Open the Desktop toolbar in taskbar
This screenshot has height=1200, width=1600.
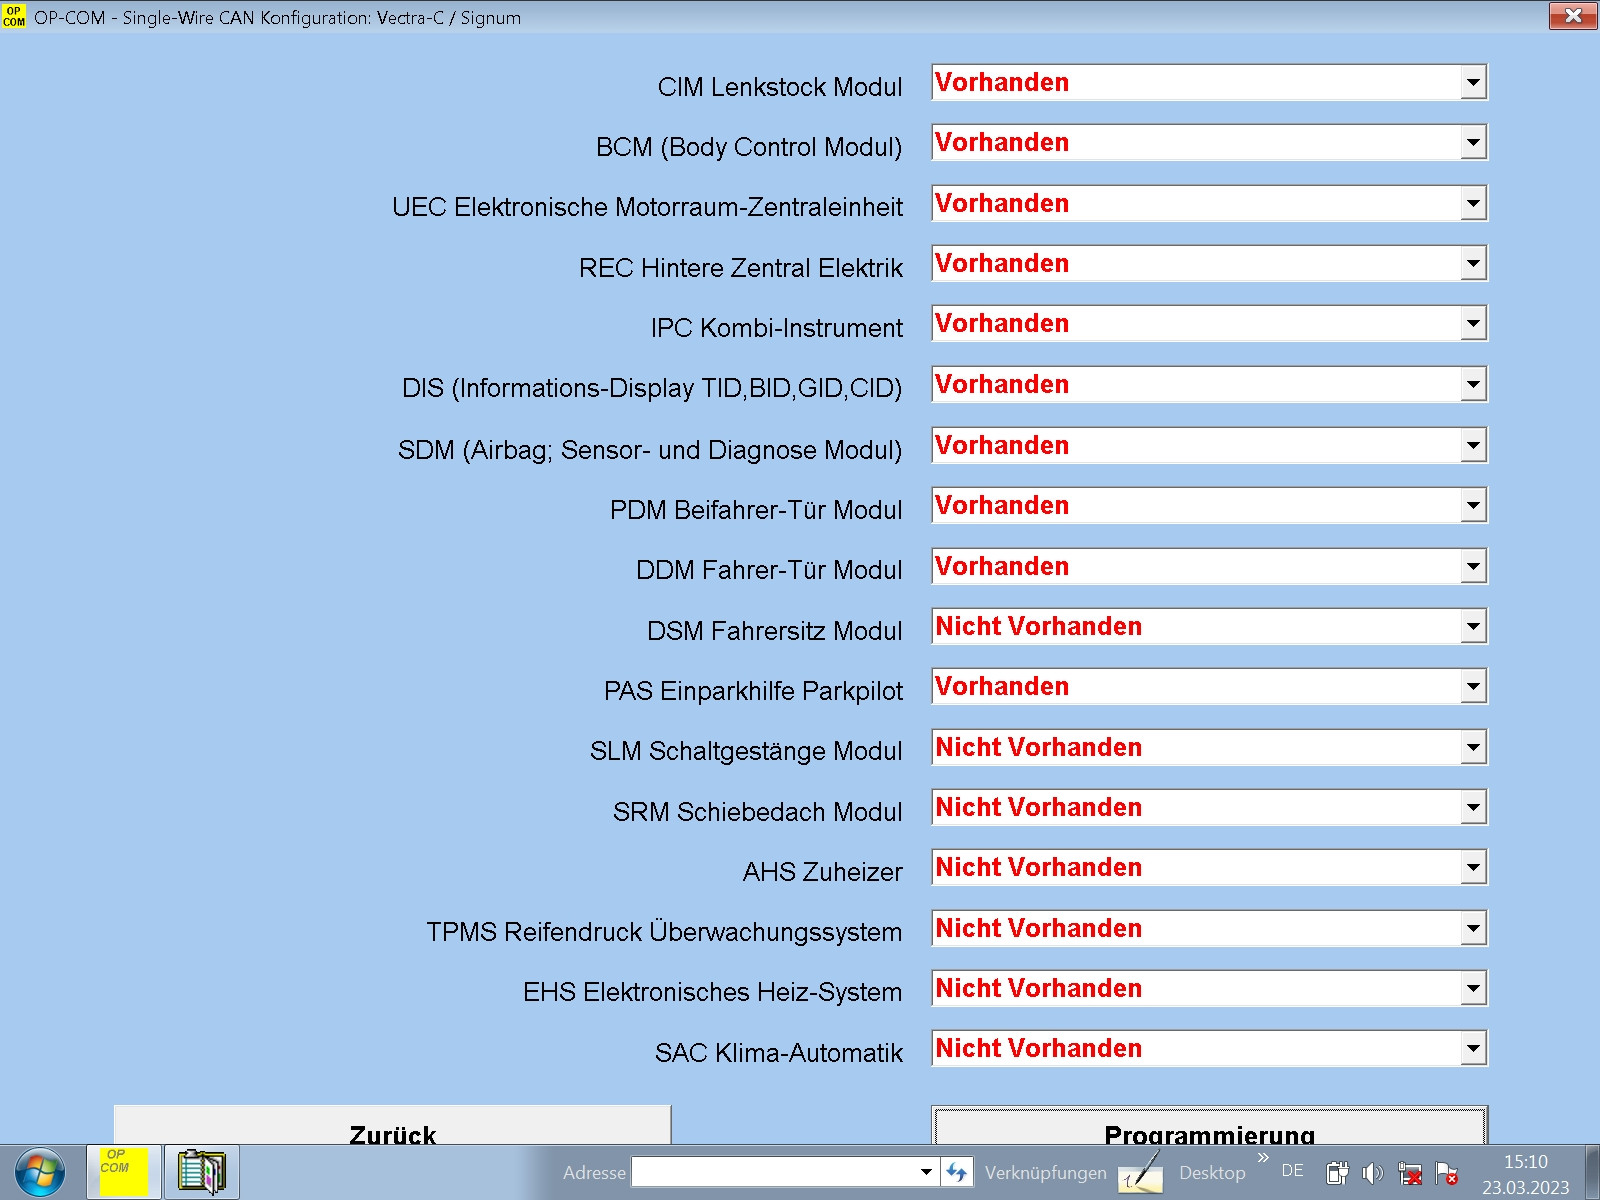(x=1212, y=1173)
